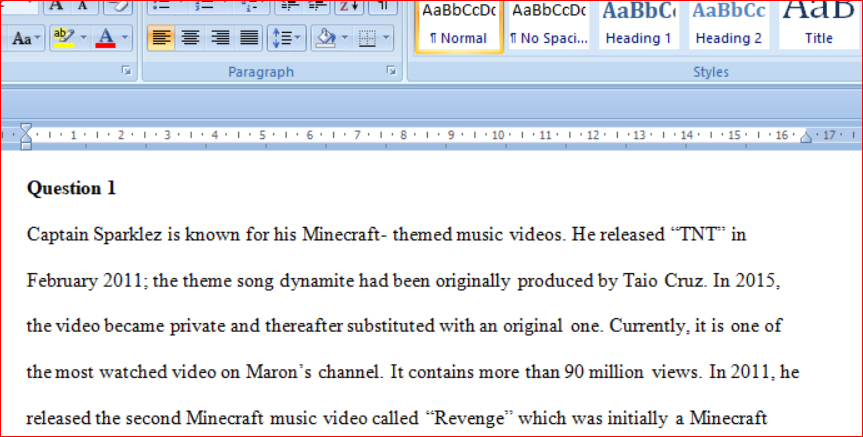
Task: Click the "Question 1" heading
Action: [x=72, y=188]
